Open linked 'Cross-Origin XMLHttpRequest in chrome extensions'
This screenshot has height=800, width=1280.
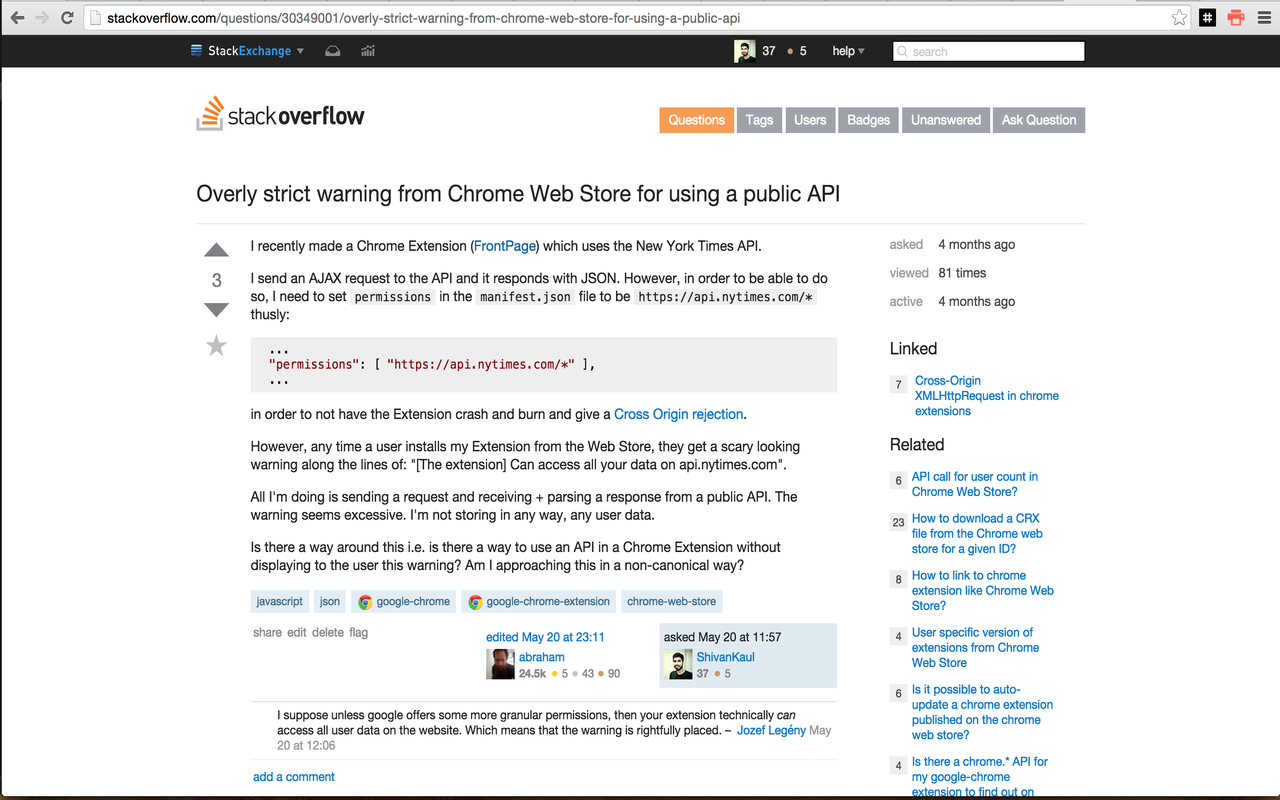pos(987,396)
